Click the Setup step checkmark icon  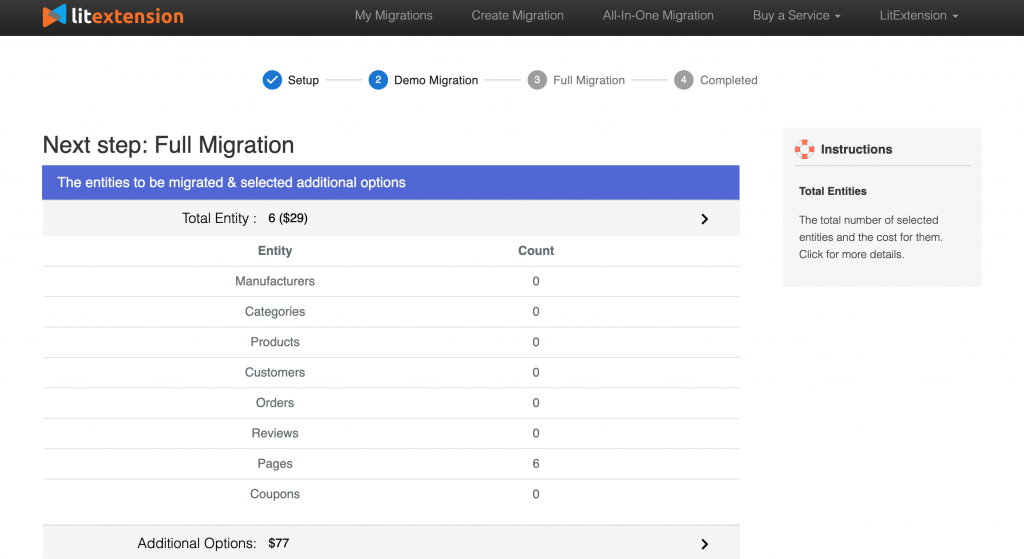point(272,80)
